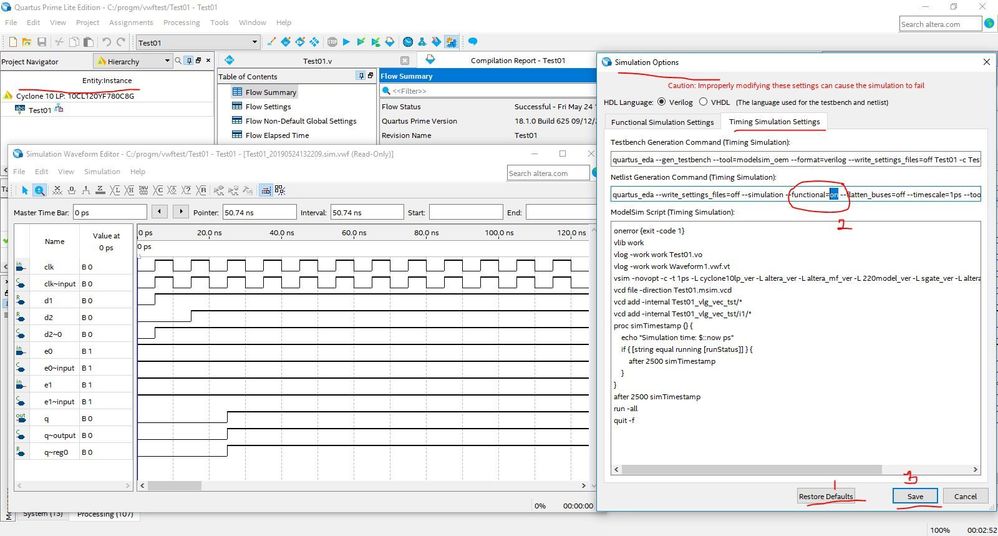Click the Undo icon in main toolbar
Screen dimensions: 998x536
coord(106,42)
